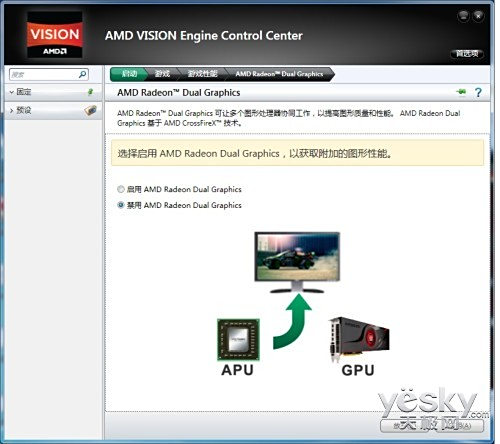The image size is (500, 444).
Task: Click the APU chip image
Action: 238,340
